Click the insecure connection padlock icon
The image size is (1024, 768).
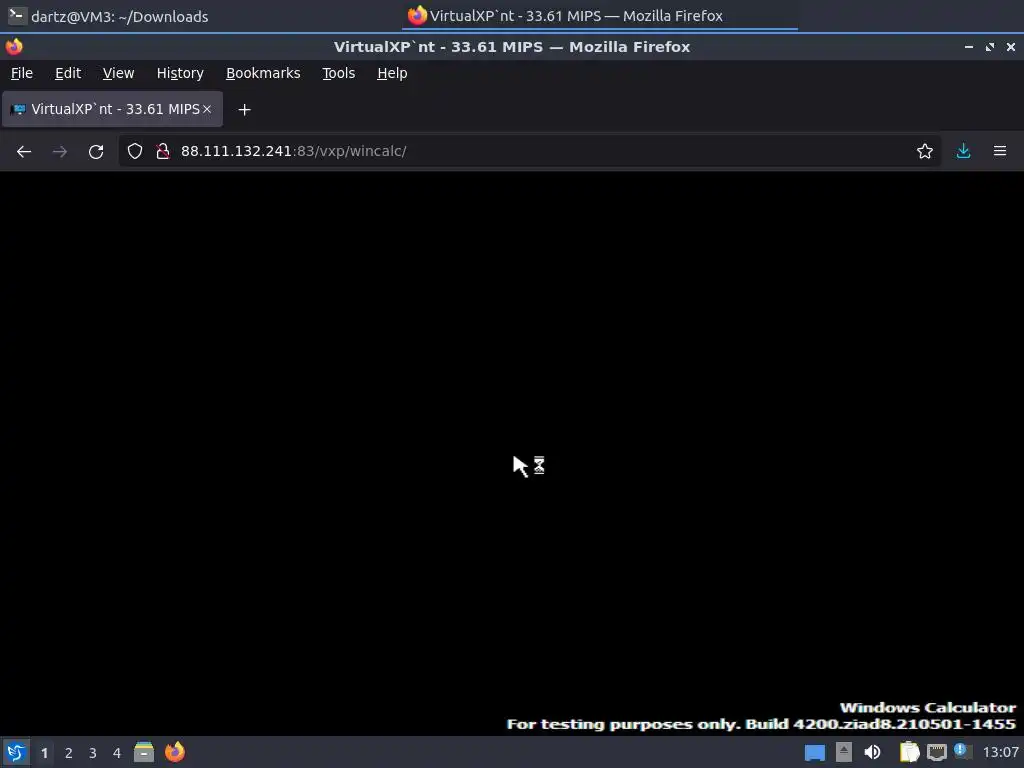pos(163,152)
